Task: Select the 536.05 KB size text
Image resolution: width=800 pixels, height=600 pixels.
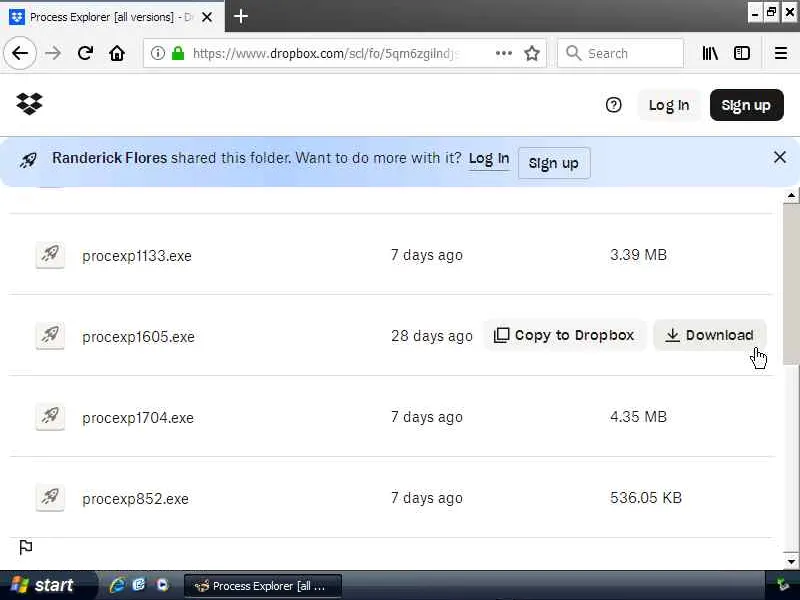Action: click(x=646, y=497)
